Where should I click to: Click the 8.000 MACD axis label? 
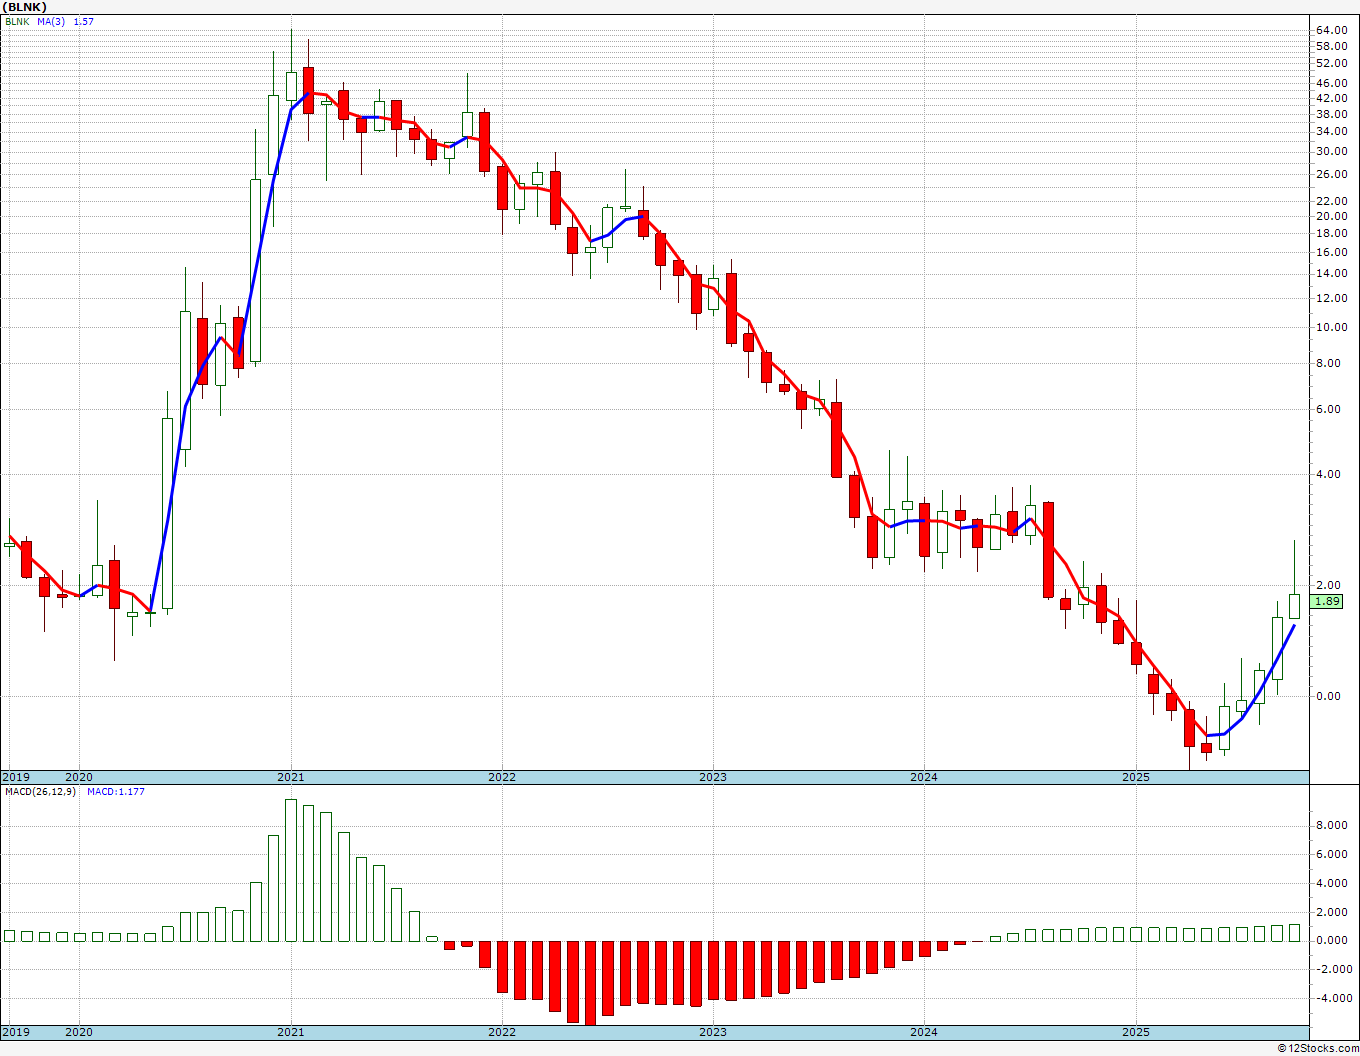point(1334,825)
